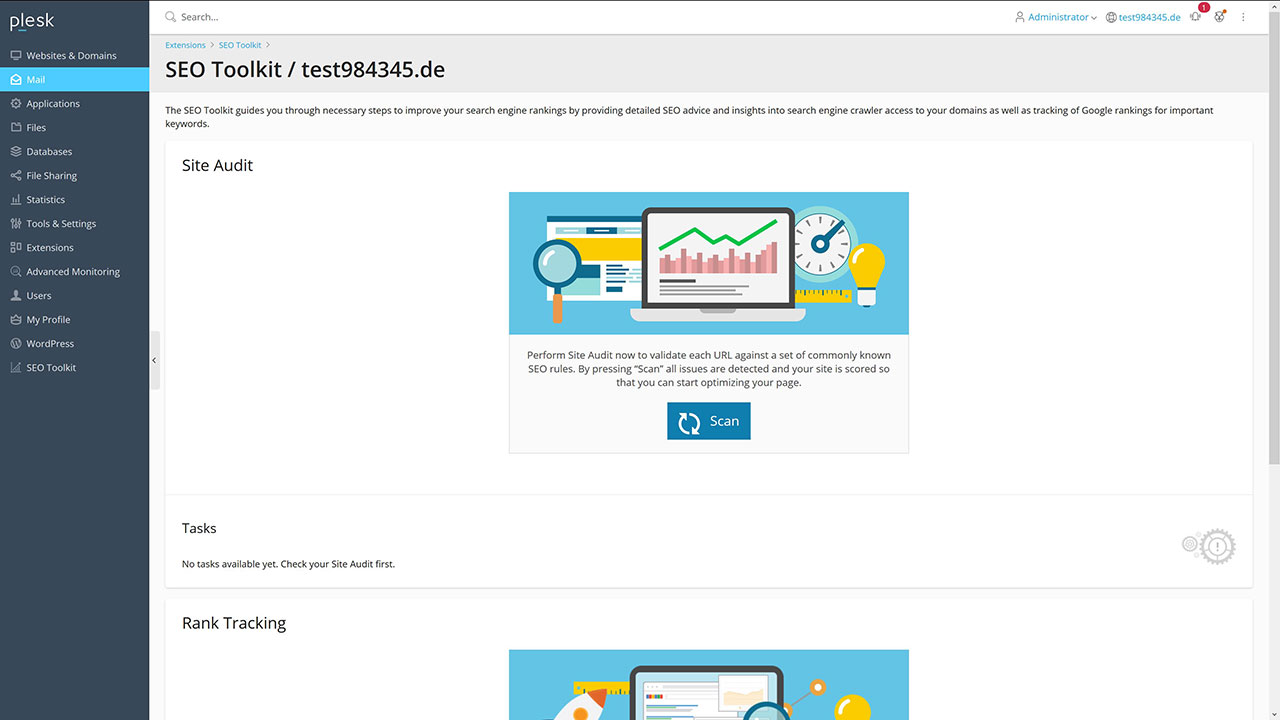Click the Databases stack icon
Screen dimensions: 1280x720
(16, 152)
